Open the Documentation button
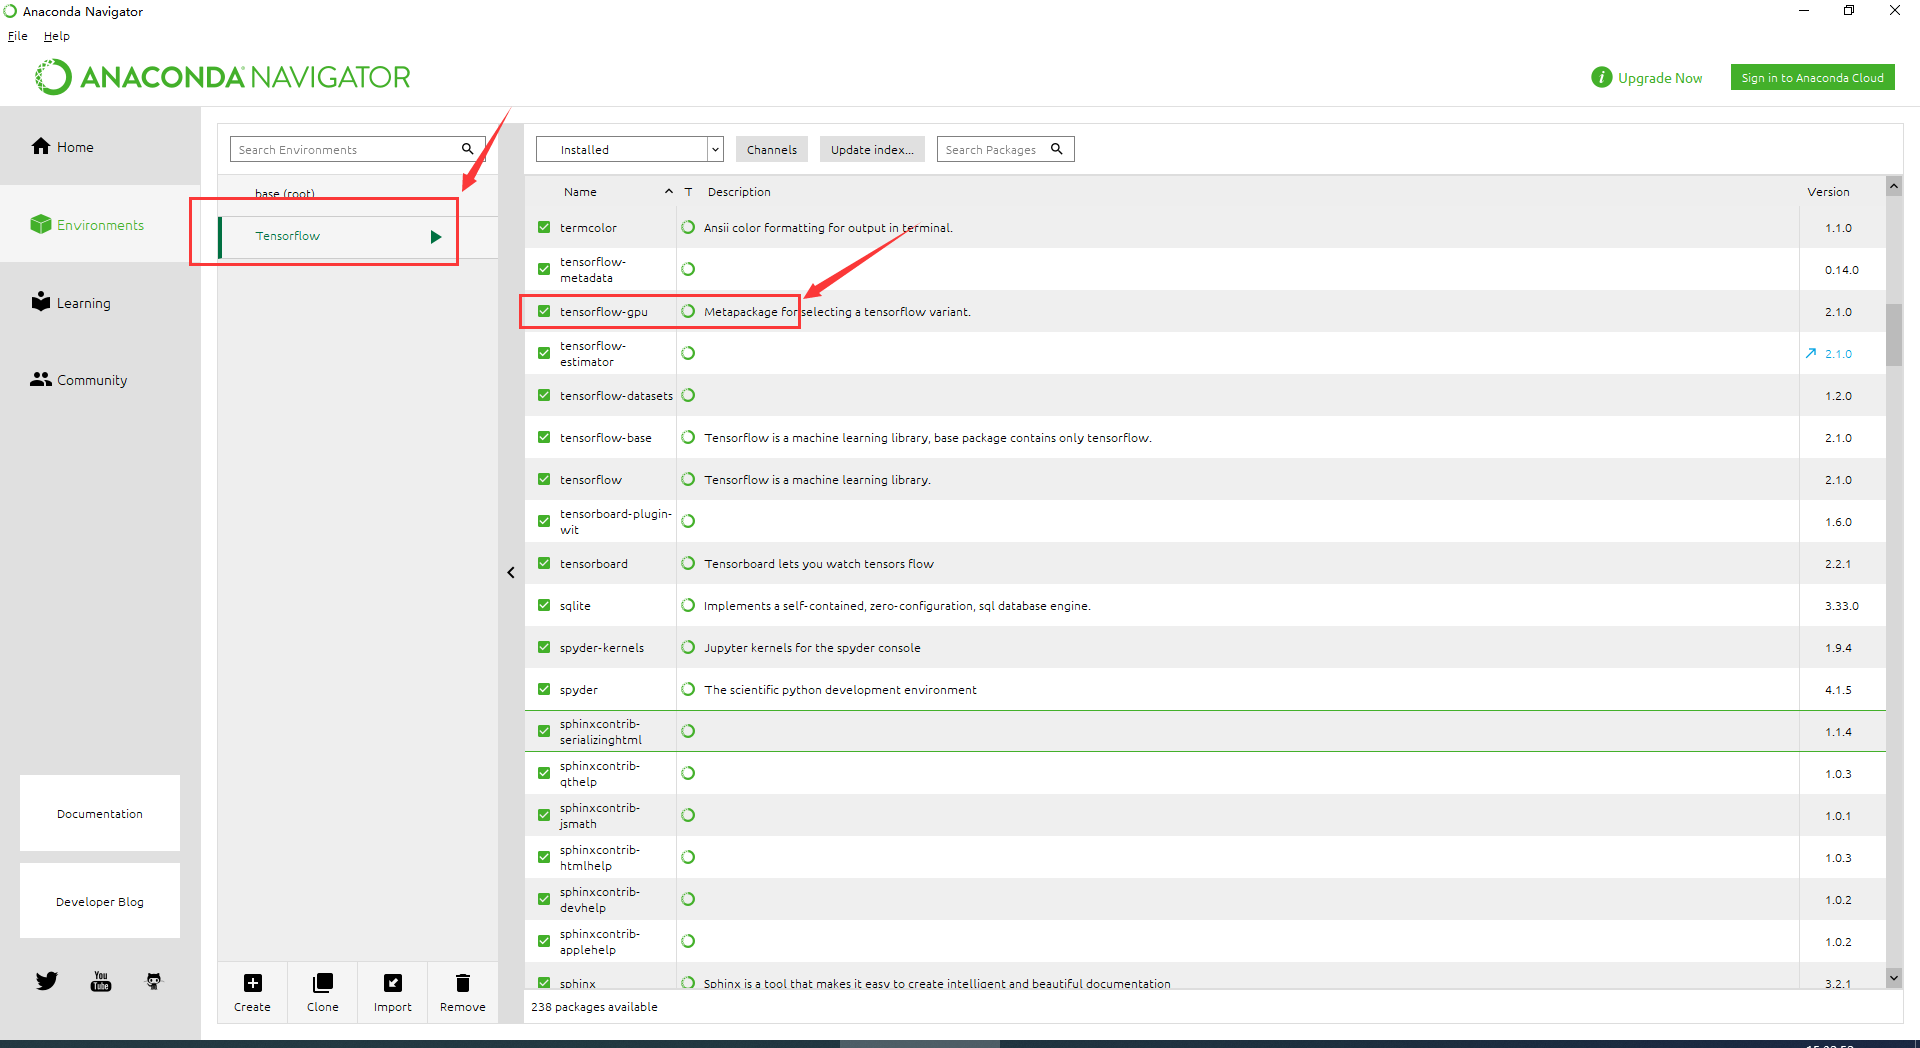This screenshot has height=1048, width=1920. pyautogui.click(x=100, y=813)
